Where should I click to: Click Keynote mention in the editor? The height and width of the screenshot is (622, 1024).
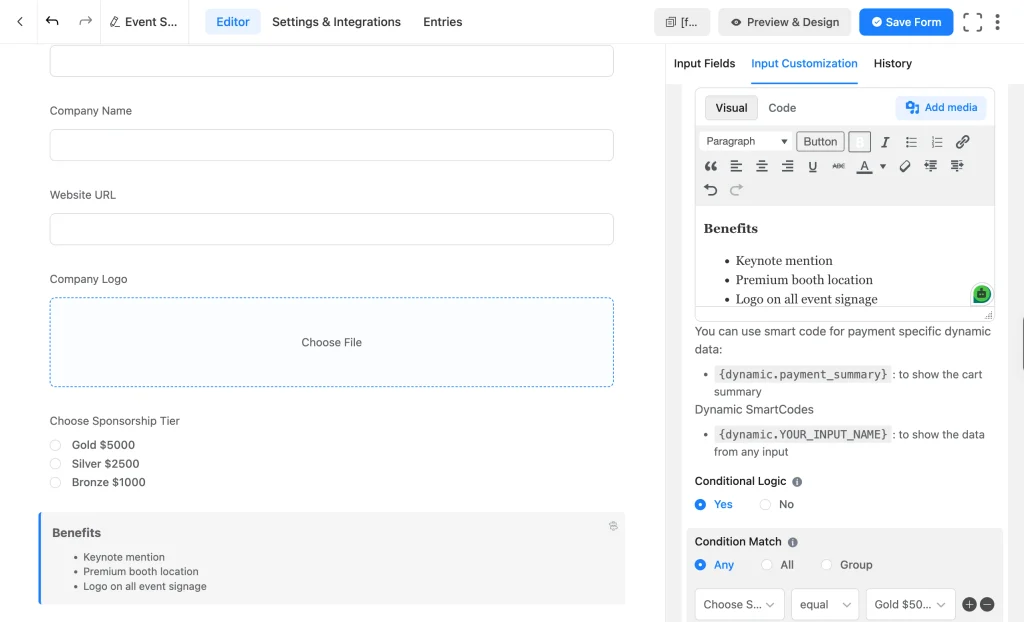click(x=784, y=261)
